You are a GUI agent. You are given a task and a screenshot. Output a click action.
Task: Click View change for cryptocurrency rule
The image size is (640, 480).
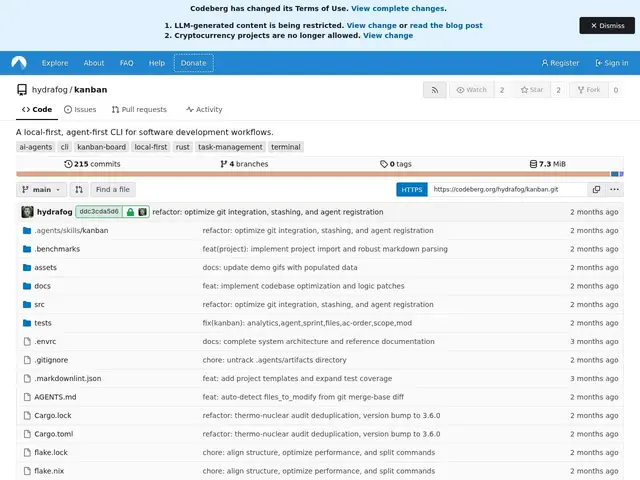pyautogui.click(x=388, y=36)
